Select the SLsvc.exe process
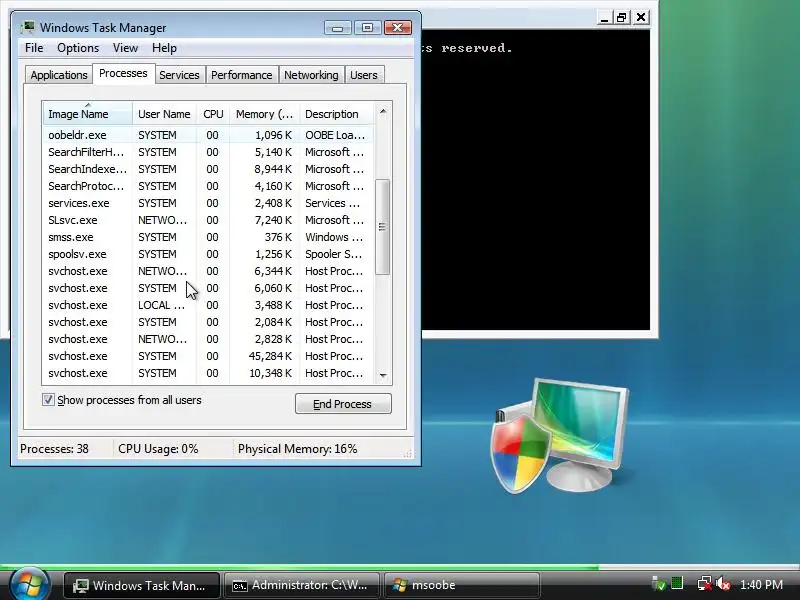Viewport: 800px width, 600px height. coord(208,220)
